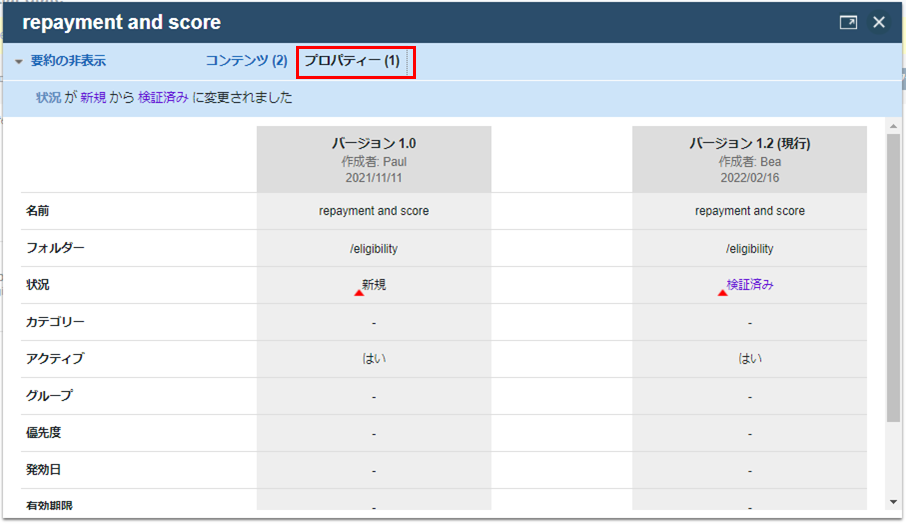
Task: Click 新規 value in version 1.0 column
Action: pos(374,284)
